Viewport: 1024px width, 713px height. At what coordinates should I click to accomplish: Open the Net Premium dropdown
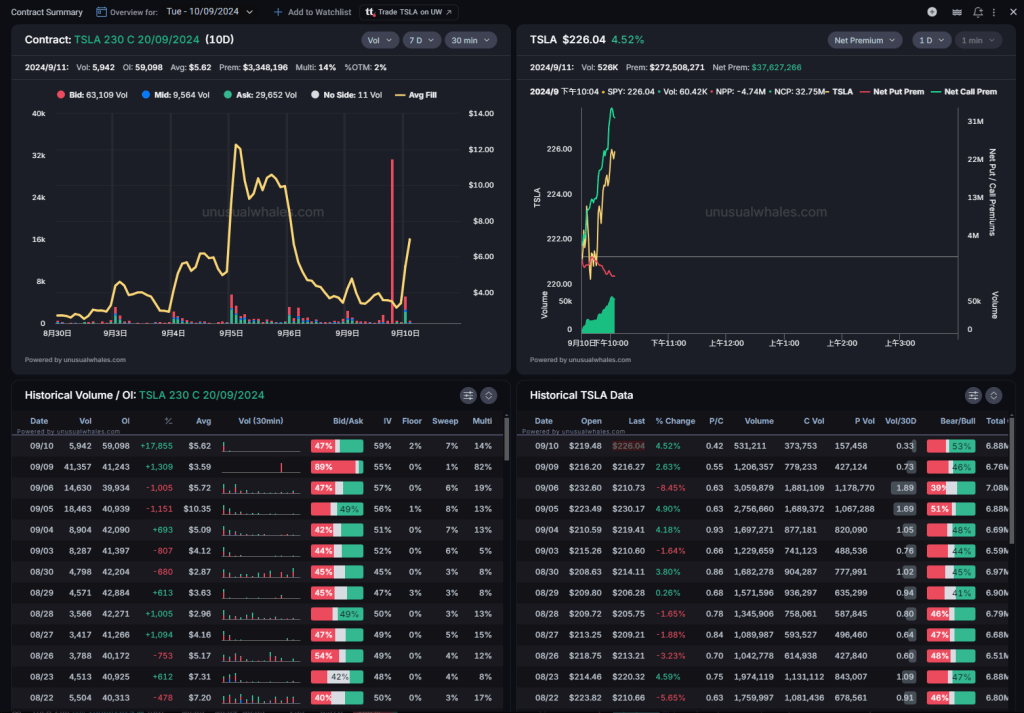pos(865,40)
